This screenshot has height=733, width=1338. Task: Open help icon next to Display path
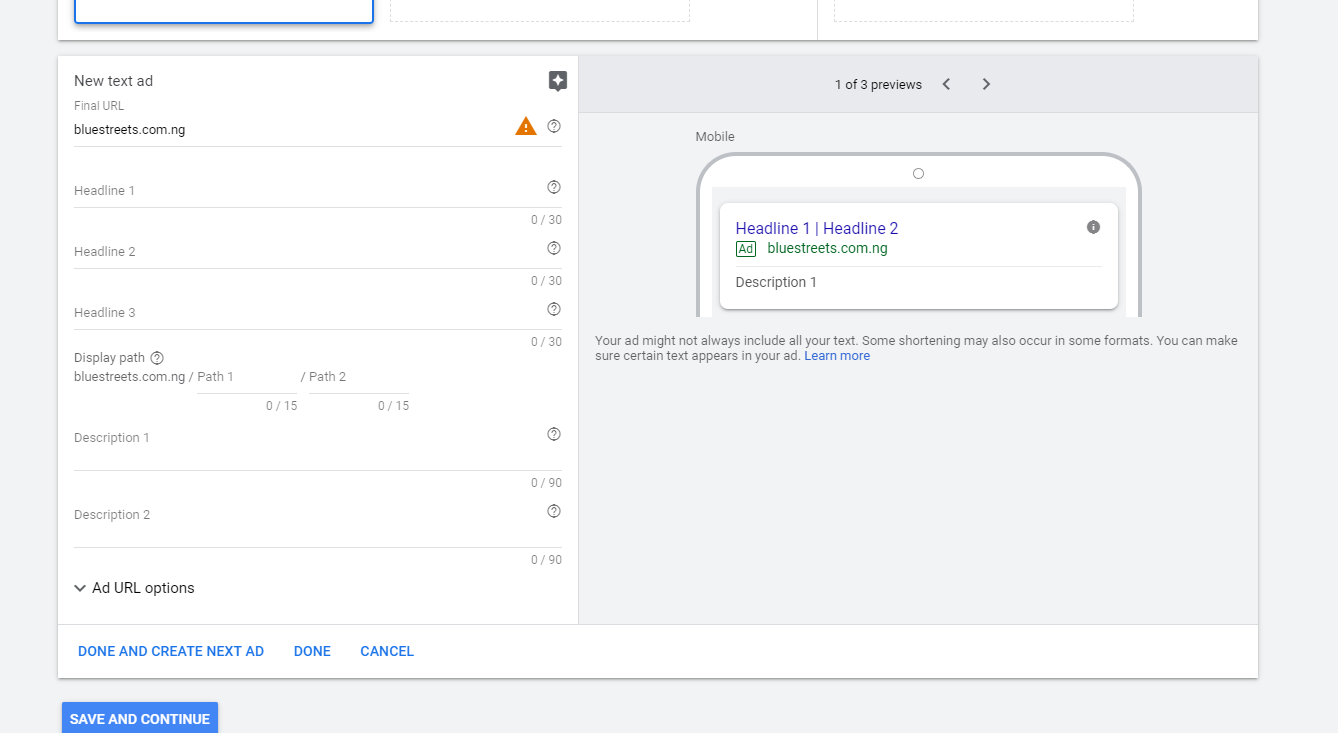(x=157, y=358)
